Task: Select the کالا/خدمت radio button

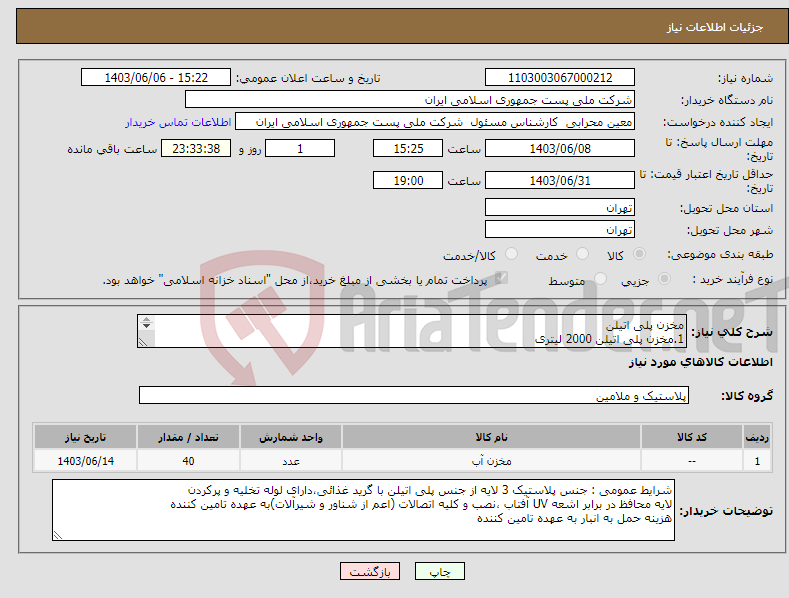Action: click(511, 254)
